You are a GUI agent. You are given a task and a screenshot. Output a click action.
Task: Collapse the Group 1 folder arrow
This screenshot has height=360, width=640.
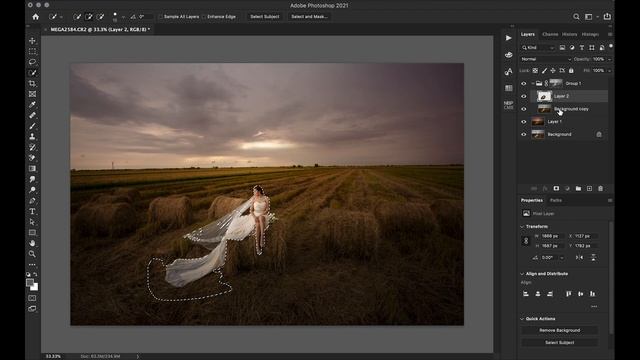point(533,83)
